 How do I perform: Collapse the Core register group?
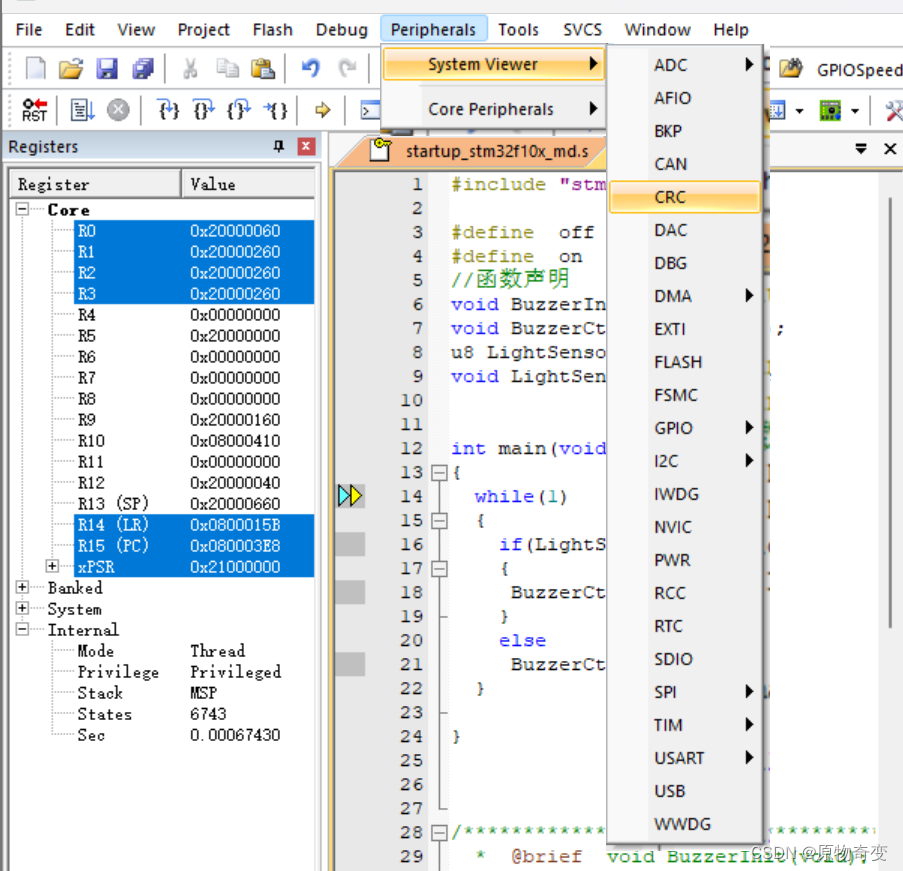pyautogui.click(x=22, y=209)
